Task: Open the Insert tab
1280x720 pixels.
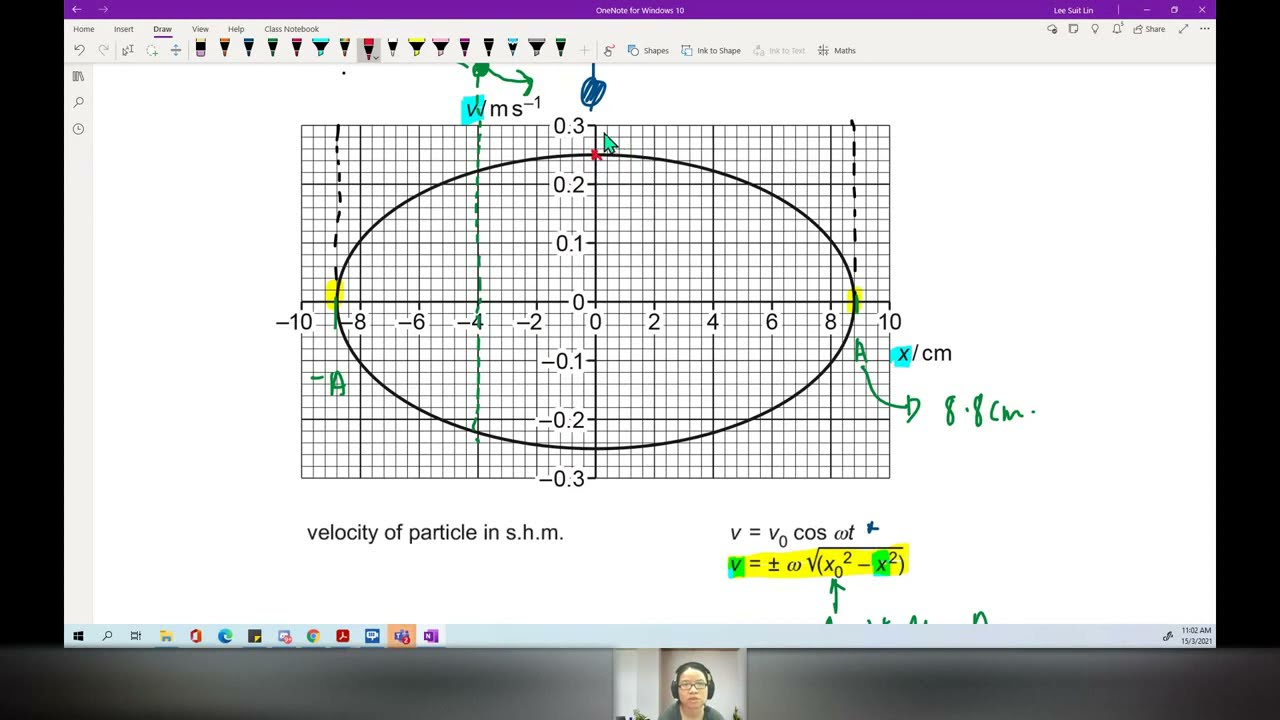Action: coord(123,29)
